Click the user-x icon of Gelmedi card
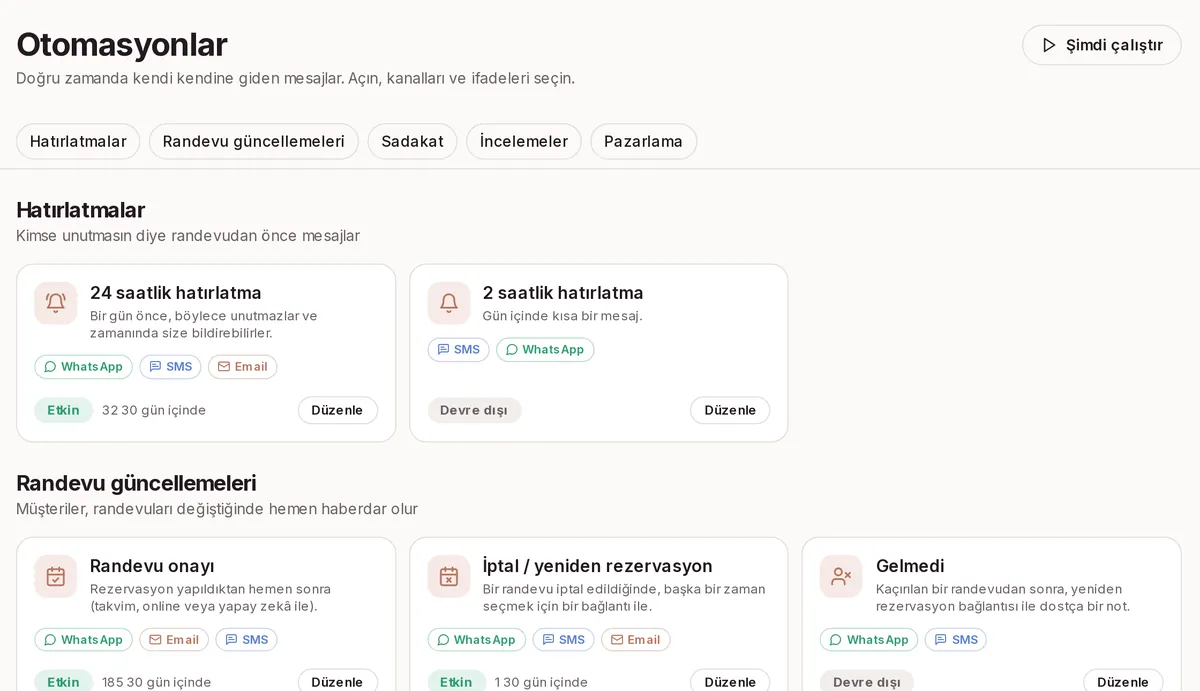 click(842, 576)
